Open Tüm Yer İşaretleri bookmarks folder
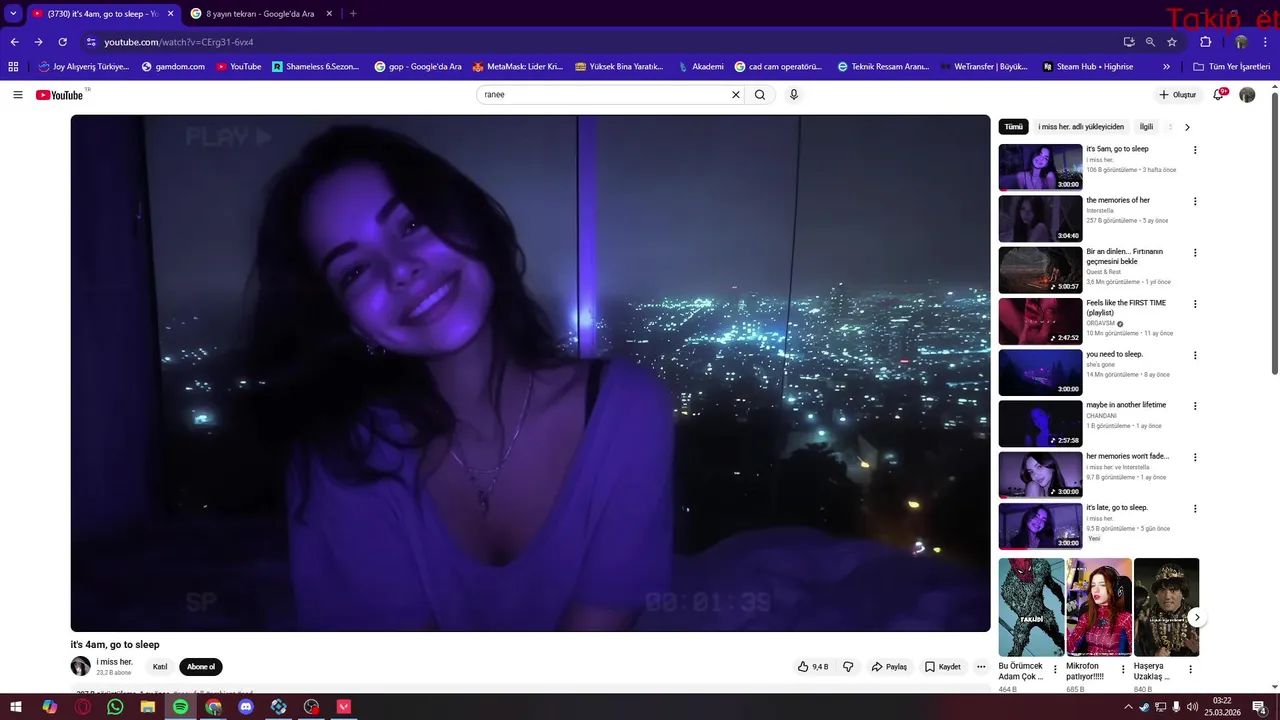This screenshot has width=1280, height=720. click(1231, 67)
